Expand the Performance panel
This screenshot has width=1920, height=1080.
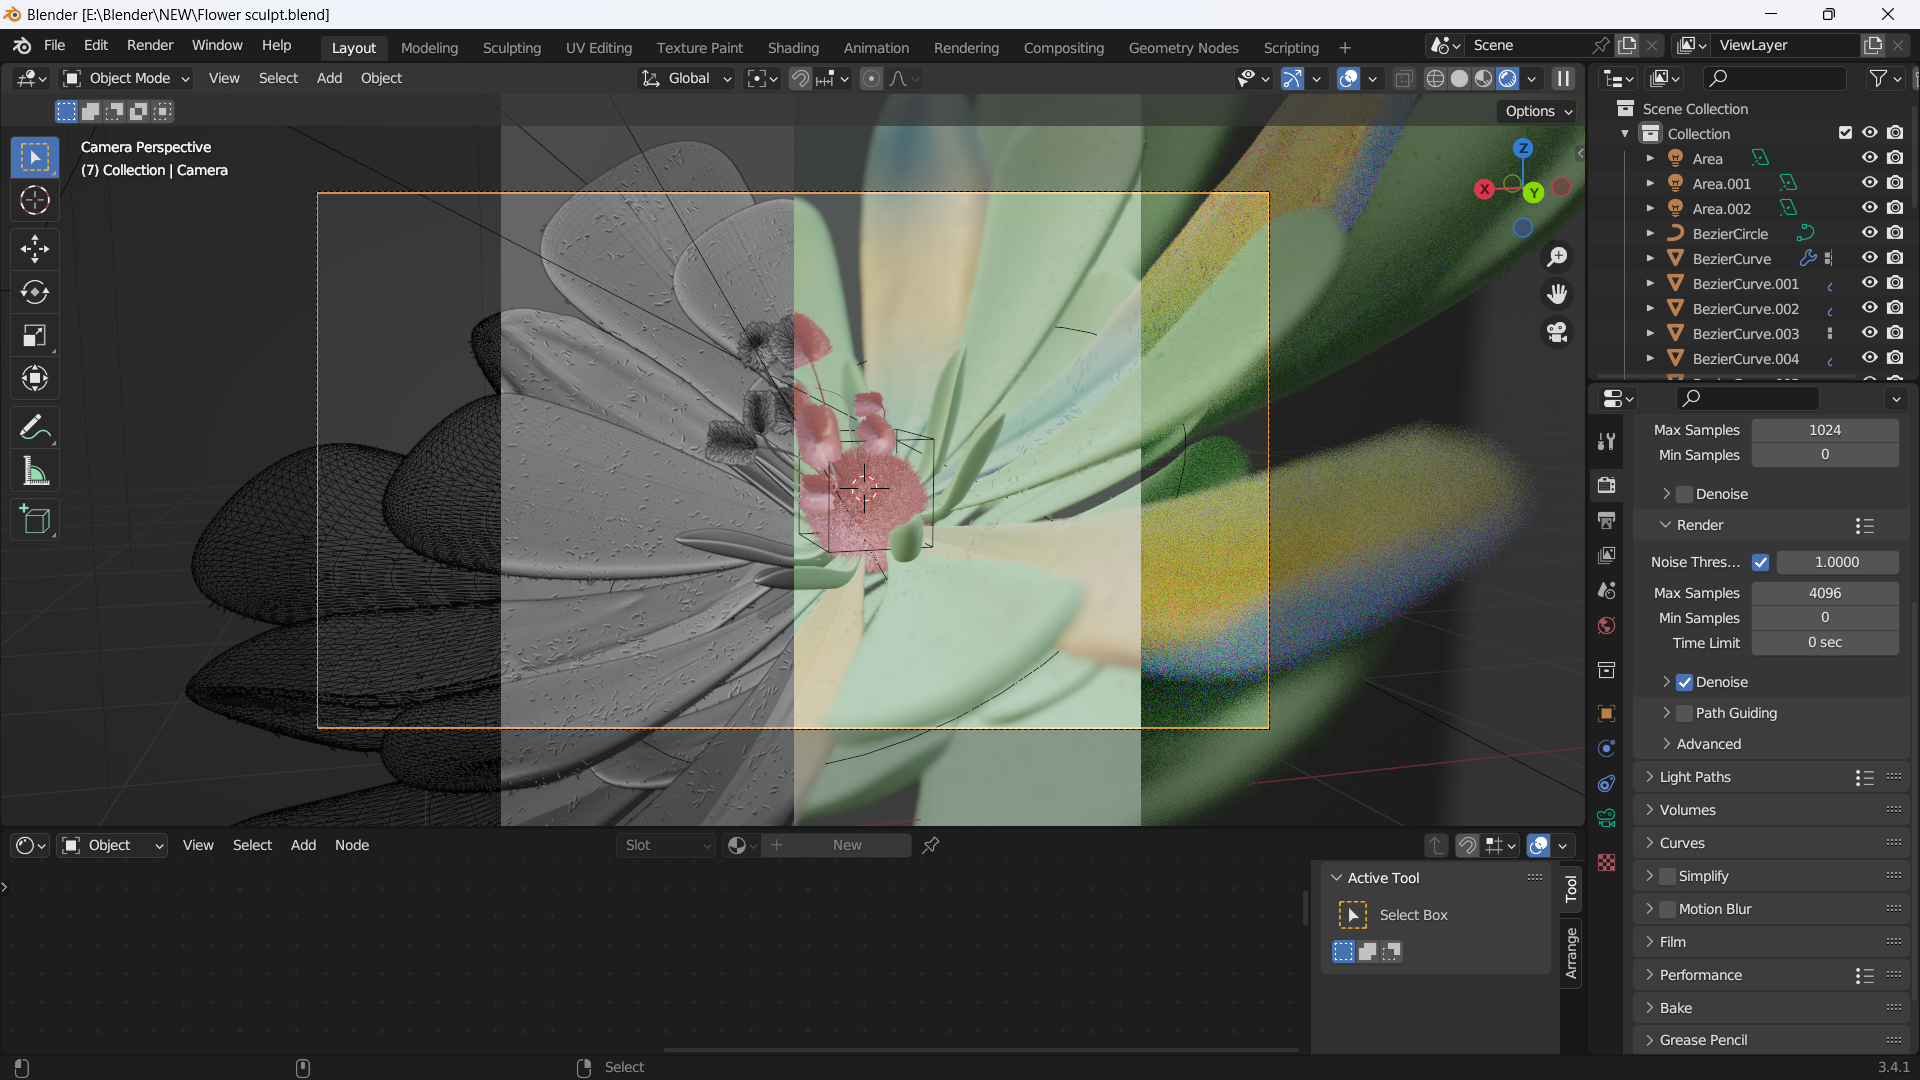point(1700,975)
